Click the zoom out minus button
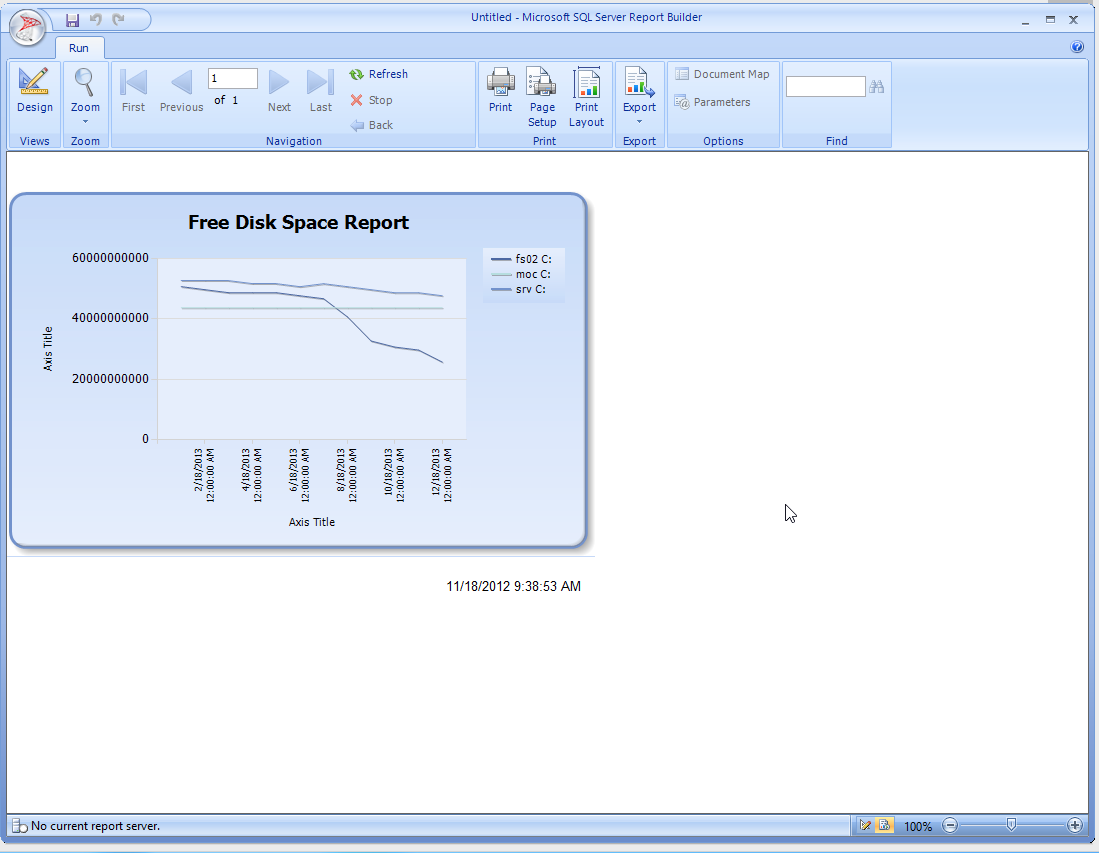The width and height of the screenshot is (1099, 853). point(950,826)
